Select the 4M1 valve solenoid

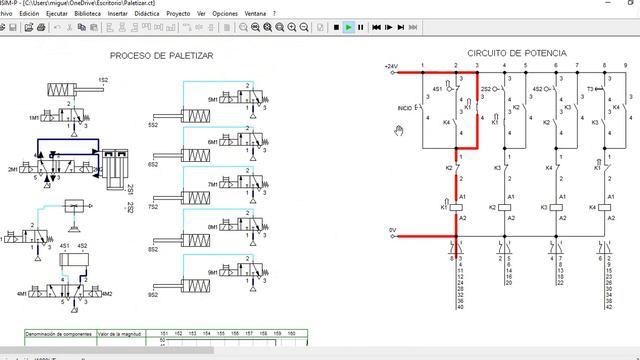pos(37,292)
